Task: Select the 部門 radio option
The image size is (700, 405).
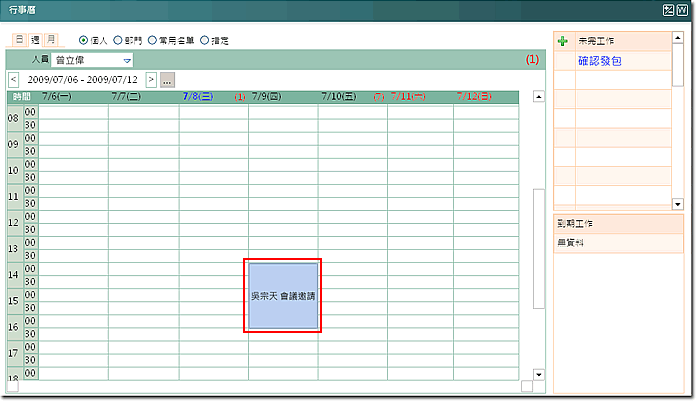Action: coord(118,40)
